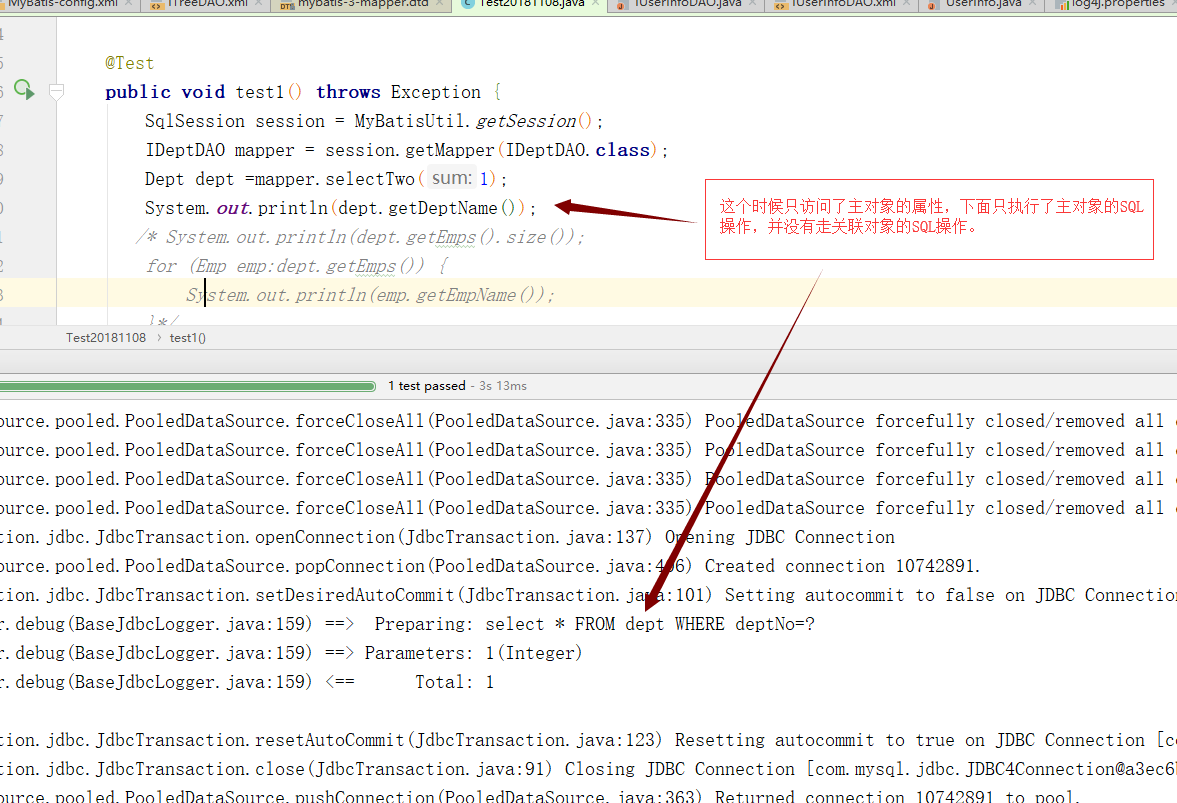Click the green test progress bar

(x=190, y=385)
